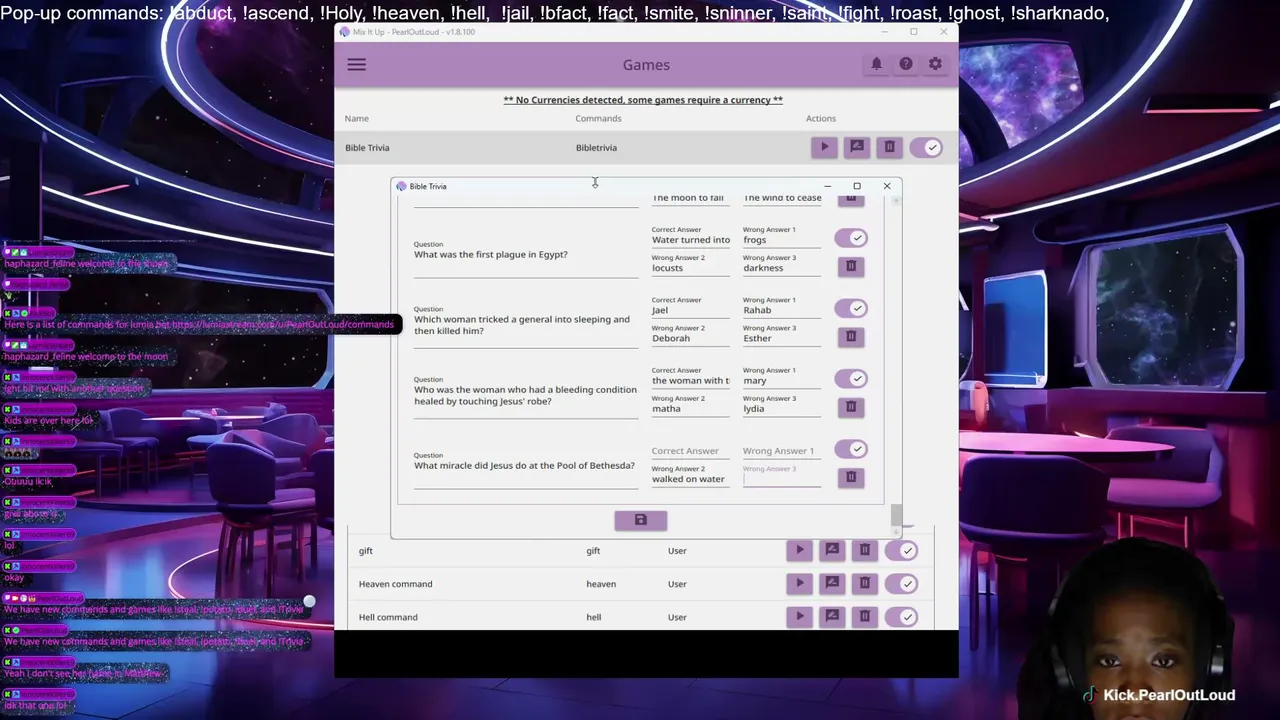Delete the bleeding condition question
1280x720 pixels.
pyautogui.click(x=851, y=407)
